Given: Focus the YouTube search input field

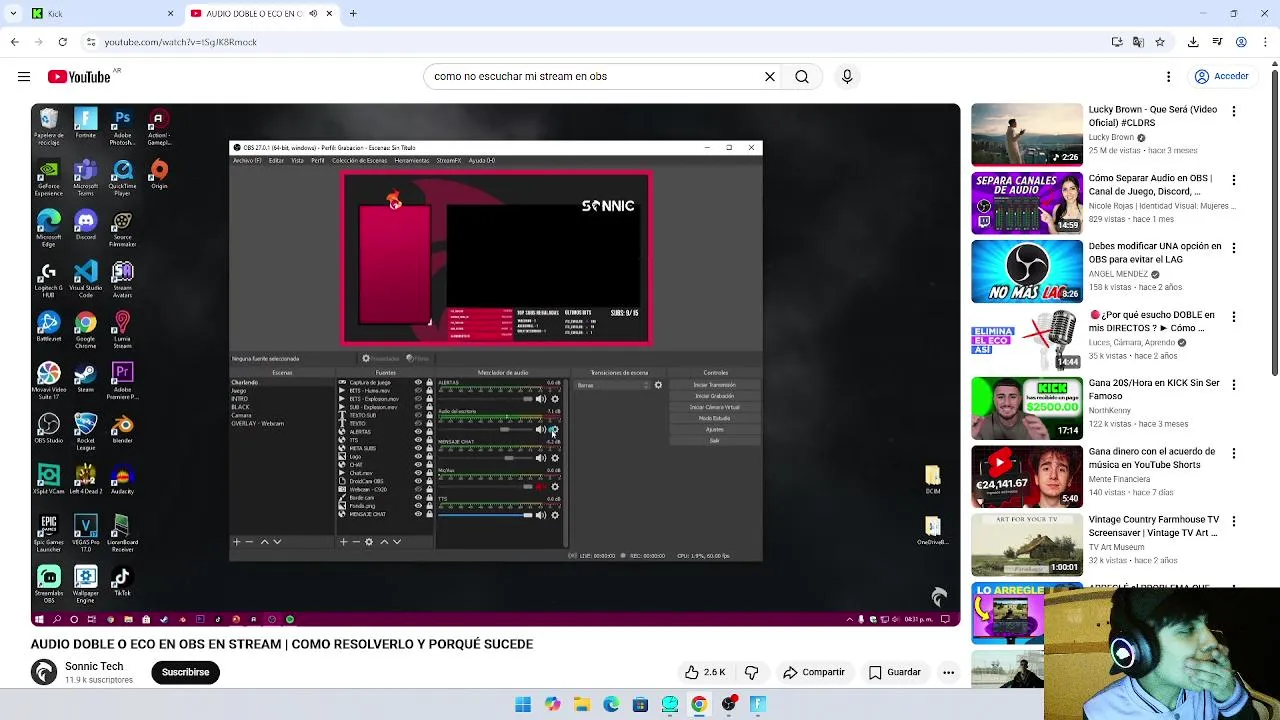Looking at the screenshot, I should [x=595, y=76].
